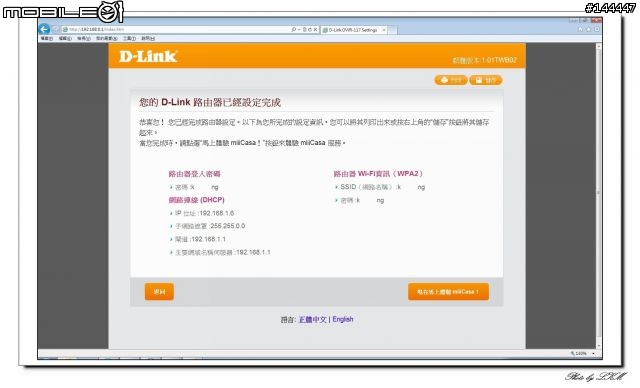Go back with the browser back arrow
This screenshot has height=388, width=640.
tap(44, 29)
